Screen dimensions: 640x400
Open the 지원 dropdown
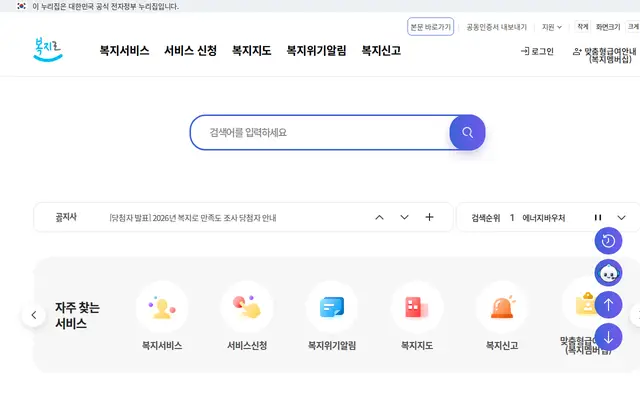click(551, 27)
